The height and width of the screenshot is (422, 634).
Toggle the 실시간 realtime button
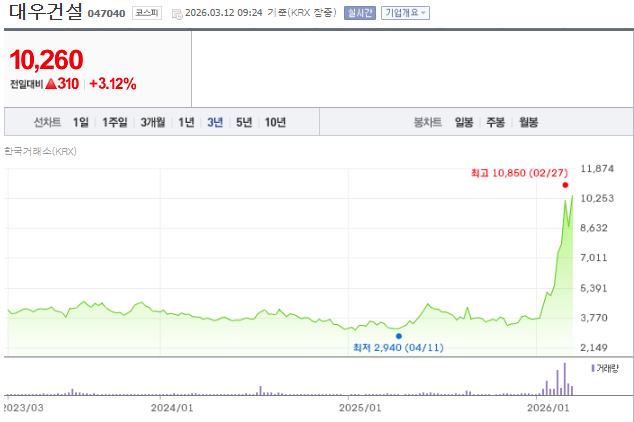pyautogui.click(x=359, y=13)
